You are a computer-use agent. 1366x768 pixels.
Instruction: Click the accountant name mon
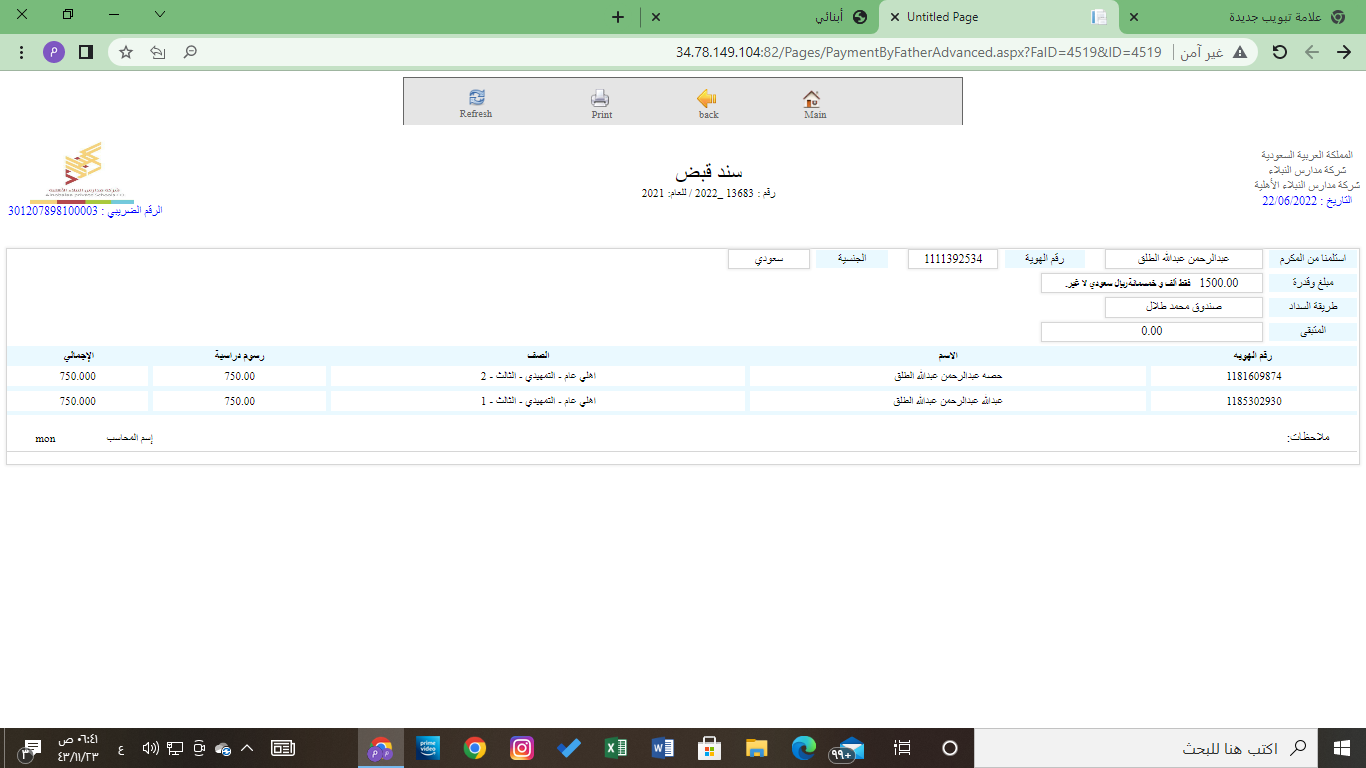pos(45,438)
